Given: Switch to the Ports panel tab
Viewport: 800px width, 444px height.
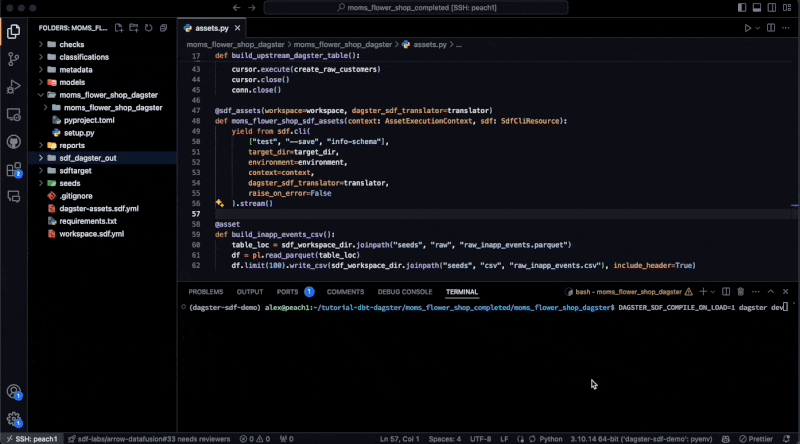Looking at the screenshot, I should tap(287, 292).
